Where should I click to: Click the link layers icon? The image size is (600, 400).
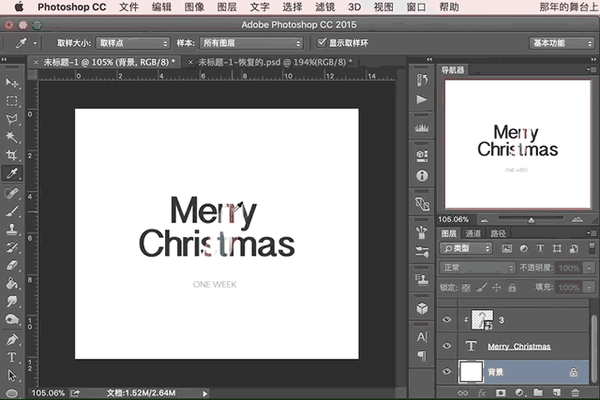463,392
